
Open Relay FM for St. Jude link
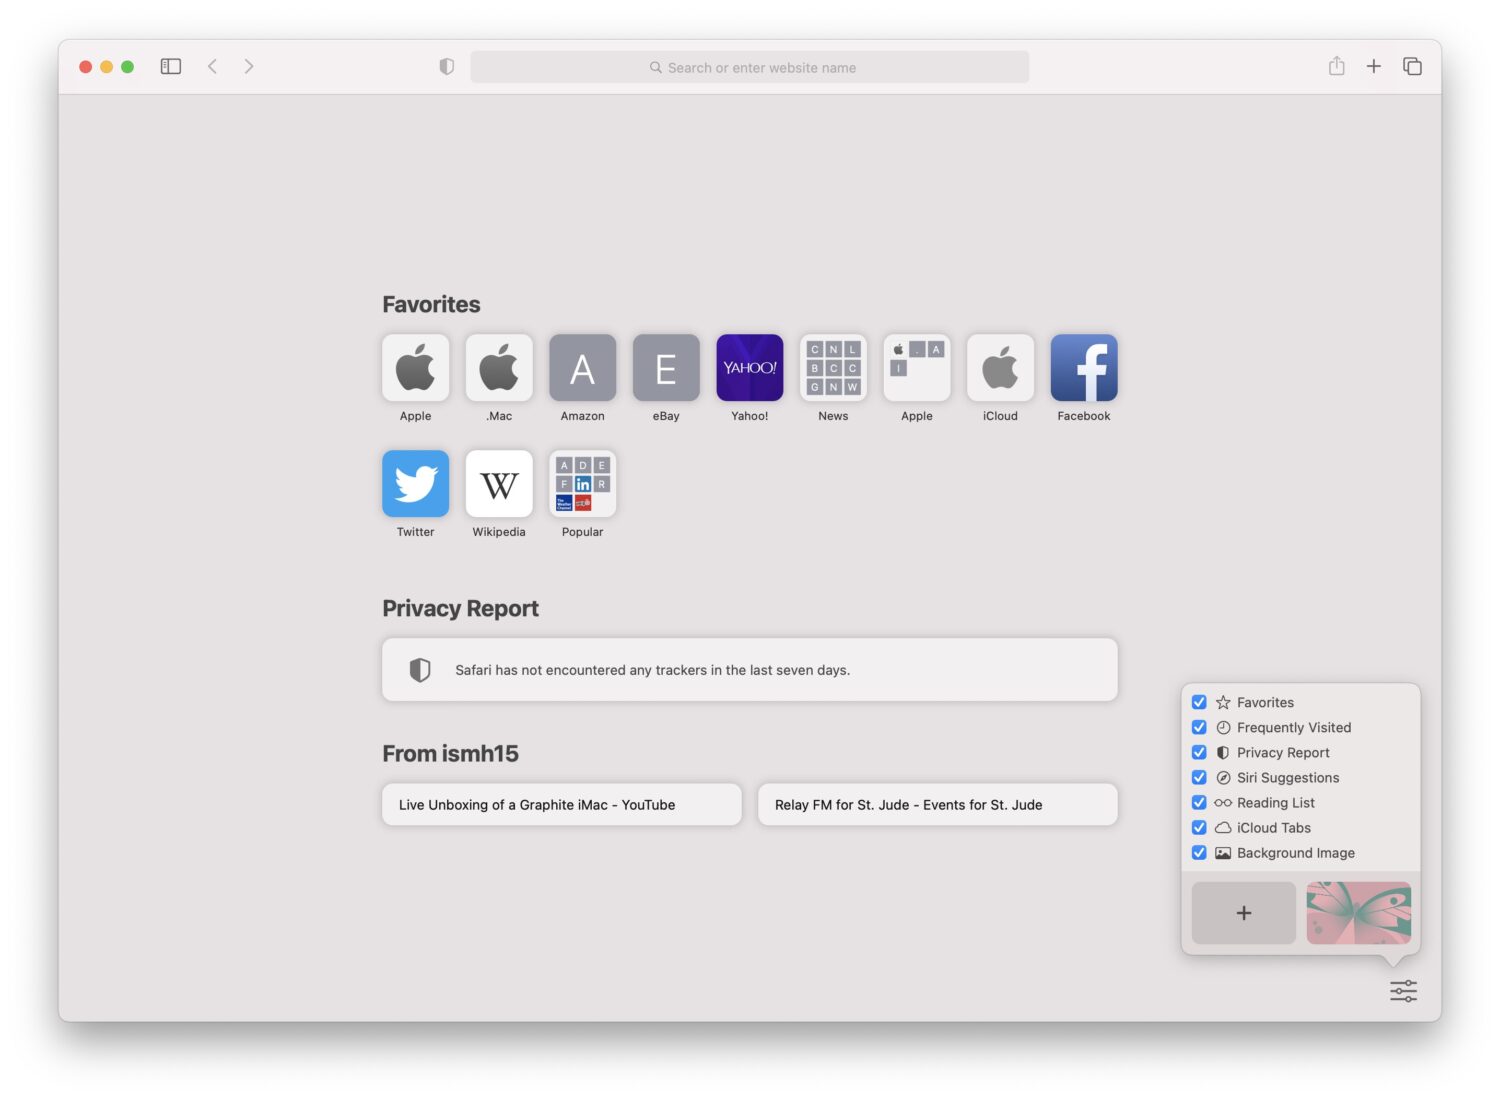click(x=938, y=804)
